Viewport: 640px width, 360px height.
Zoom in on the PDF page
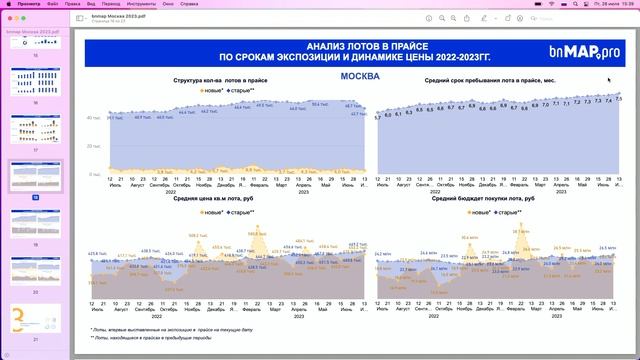click(x=453, y=18)
